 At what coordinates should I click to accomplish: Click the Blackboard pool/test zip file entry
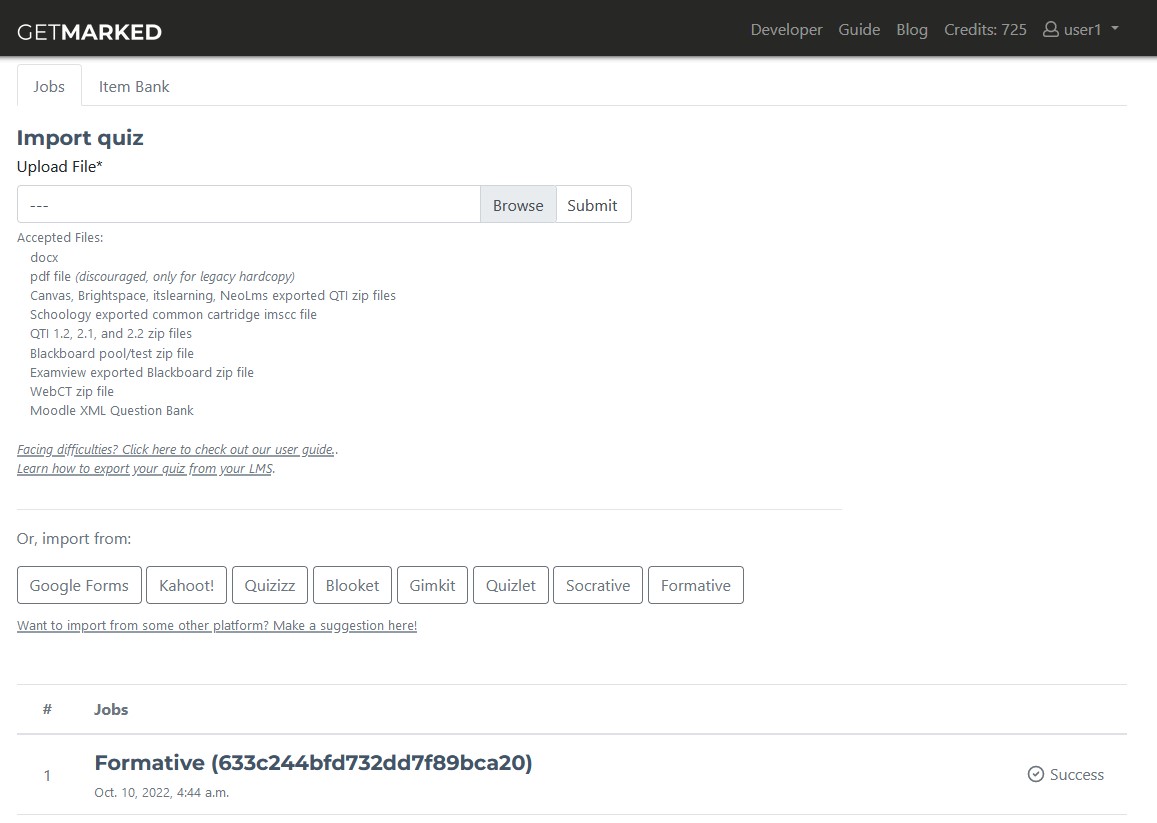[111, 354]
